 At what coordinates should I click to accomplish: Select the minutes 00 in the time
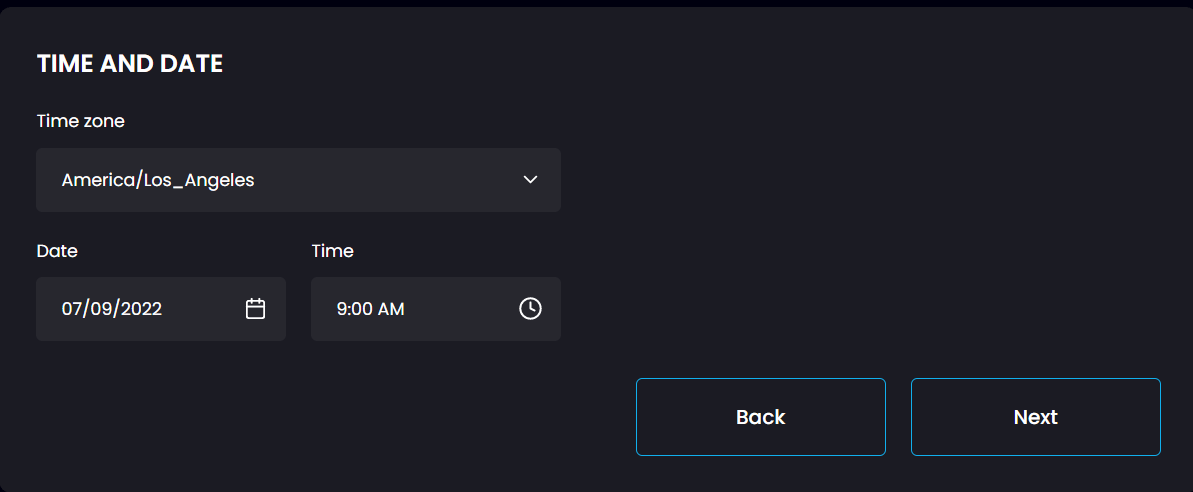[x=361, y=309]
